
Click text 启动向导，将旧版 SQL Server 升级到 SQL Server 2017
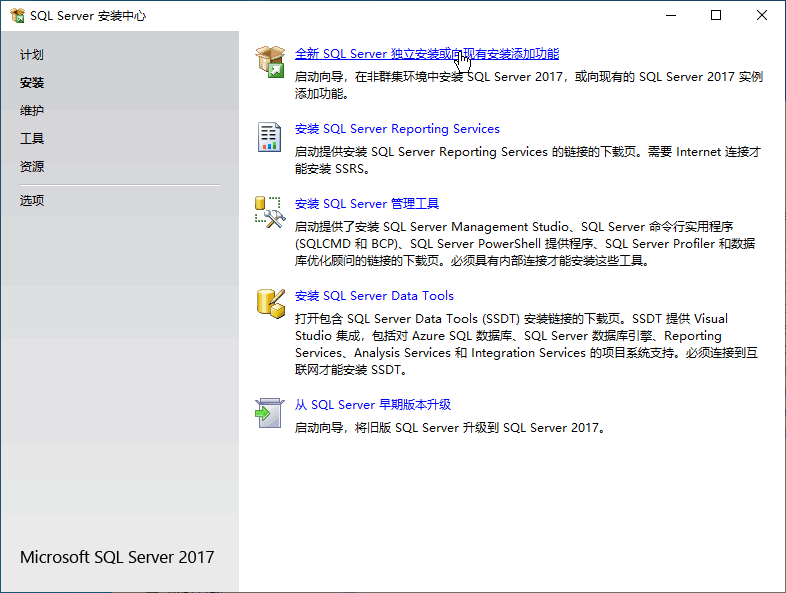click(x=451, y=428)
